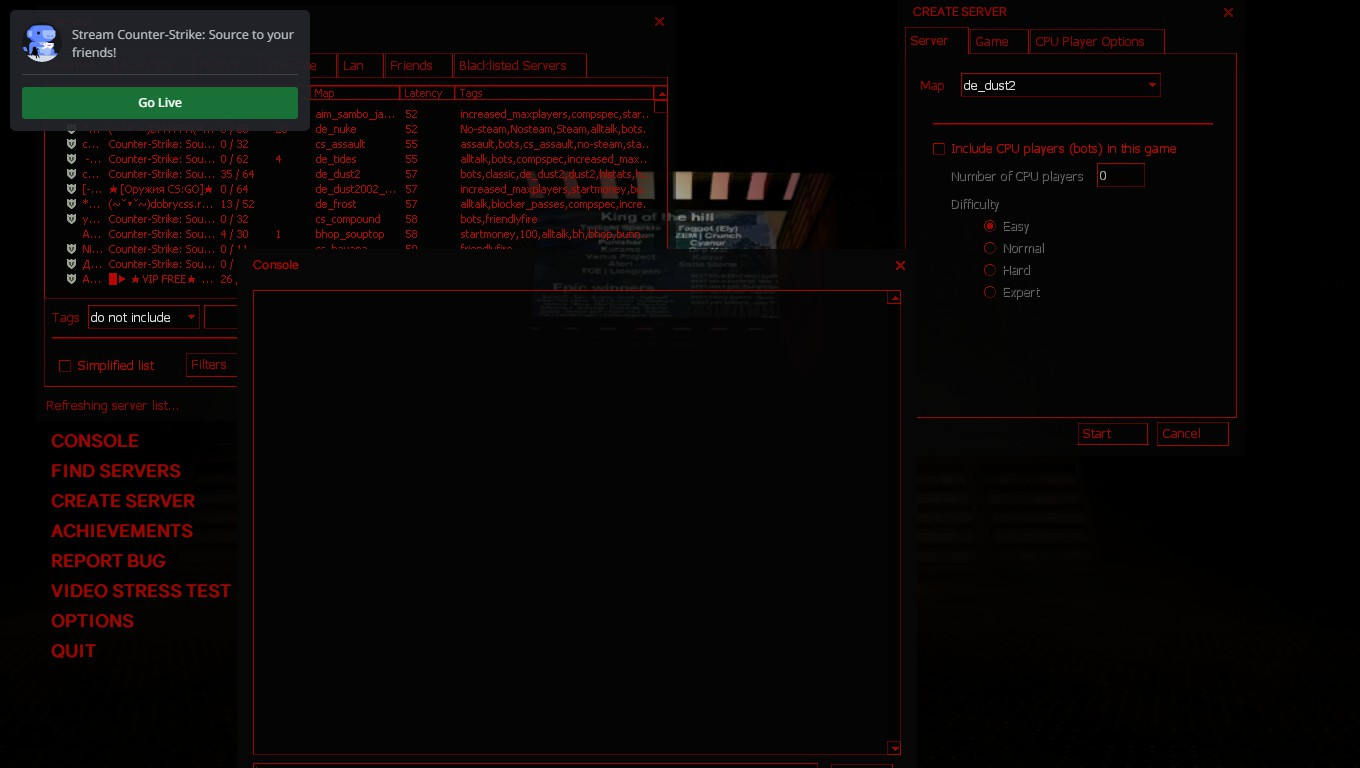Image resolution: width=1360 pixels, height=768 pixels.
Task: Select the Server tab in Create Server
Action: point(937,41)
